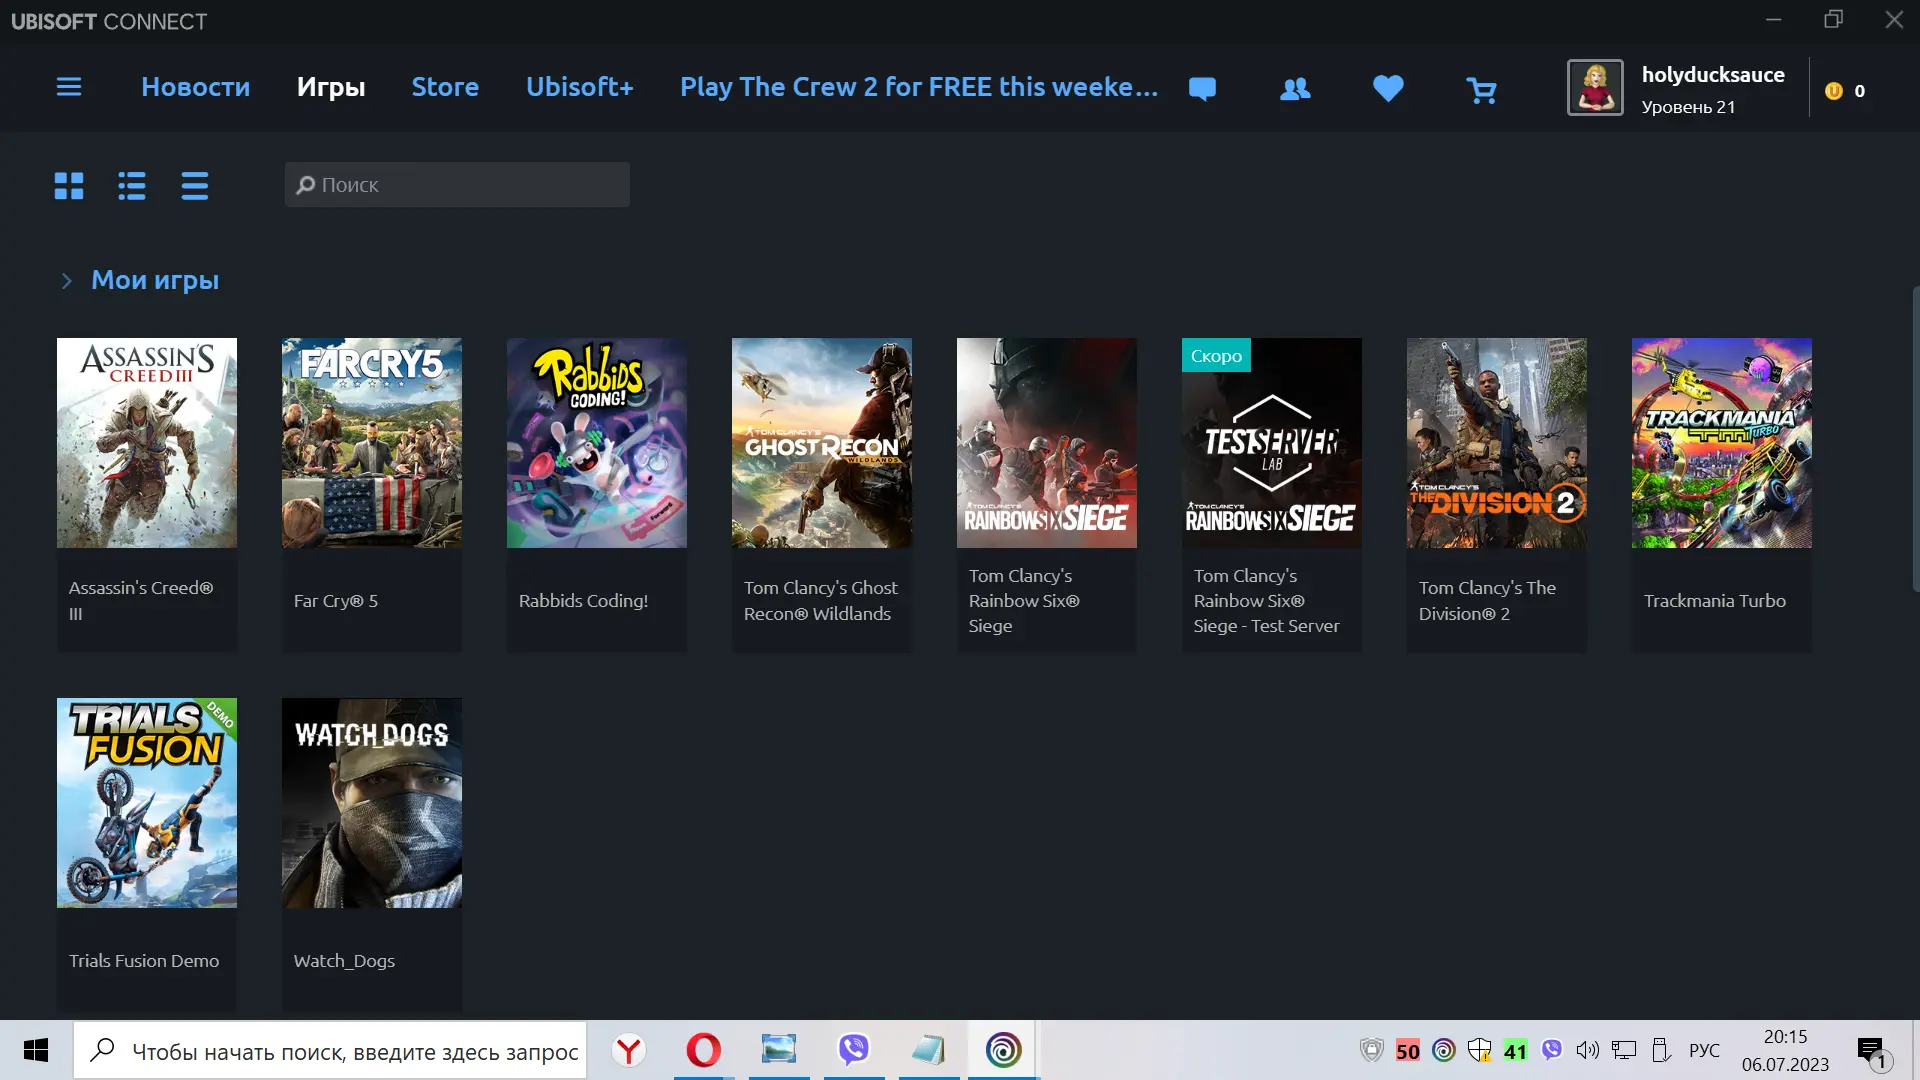Open the hamburger main menu
Image resolution: width=1920 pixels, height=1080 pixels.
pyautogui.click(x=69, y=87)
